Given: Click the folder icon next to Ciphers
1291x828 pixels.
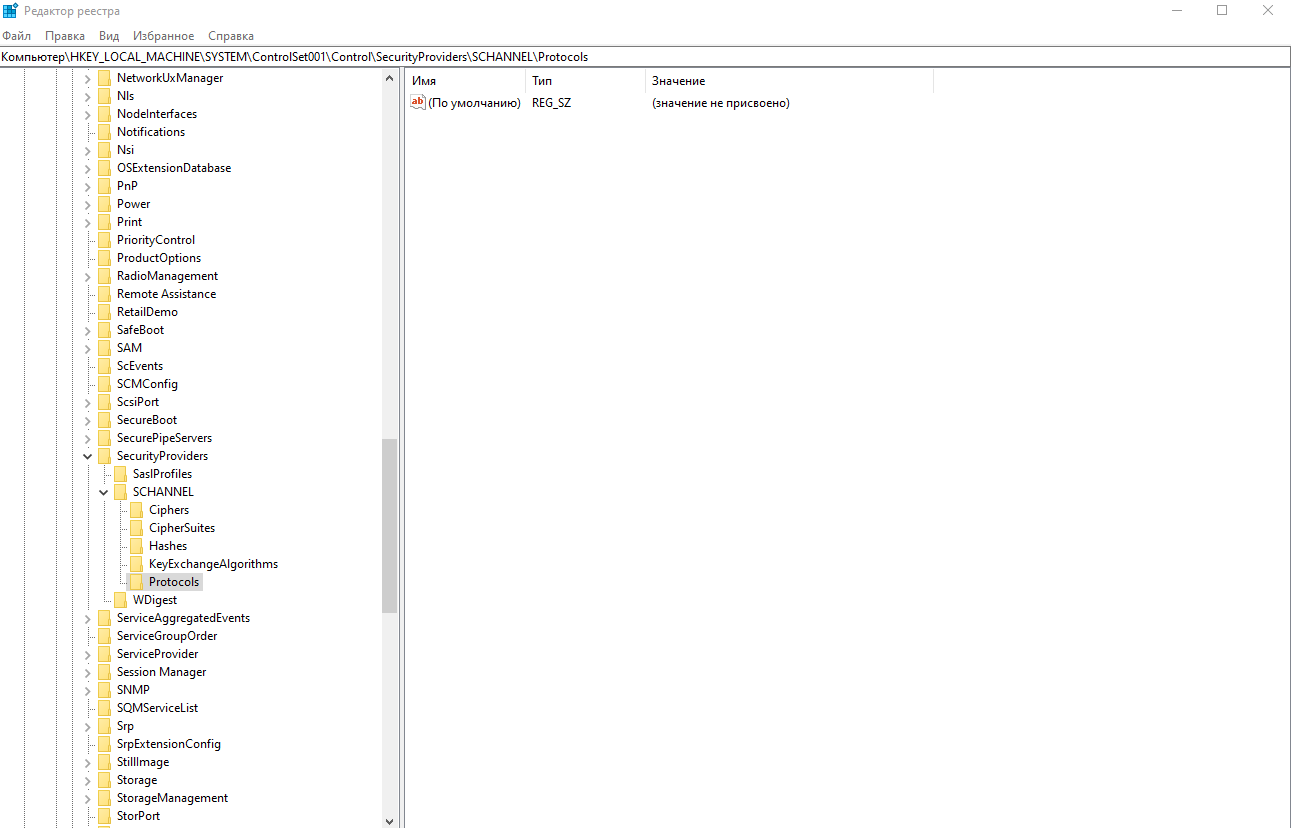Looking at the screenshot, I should pyautogui.click(x=137, y=510).
